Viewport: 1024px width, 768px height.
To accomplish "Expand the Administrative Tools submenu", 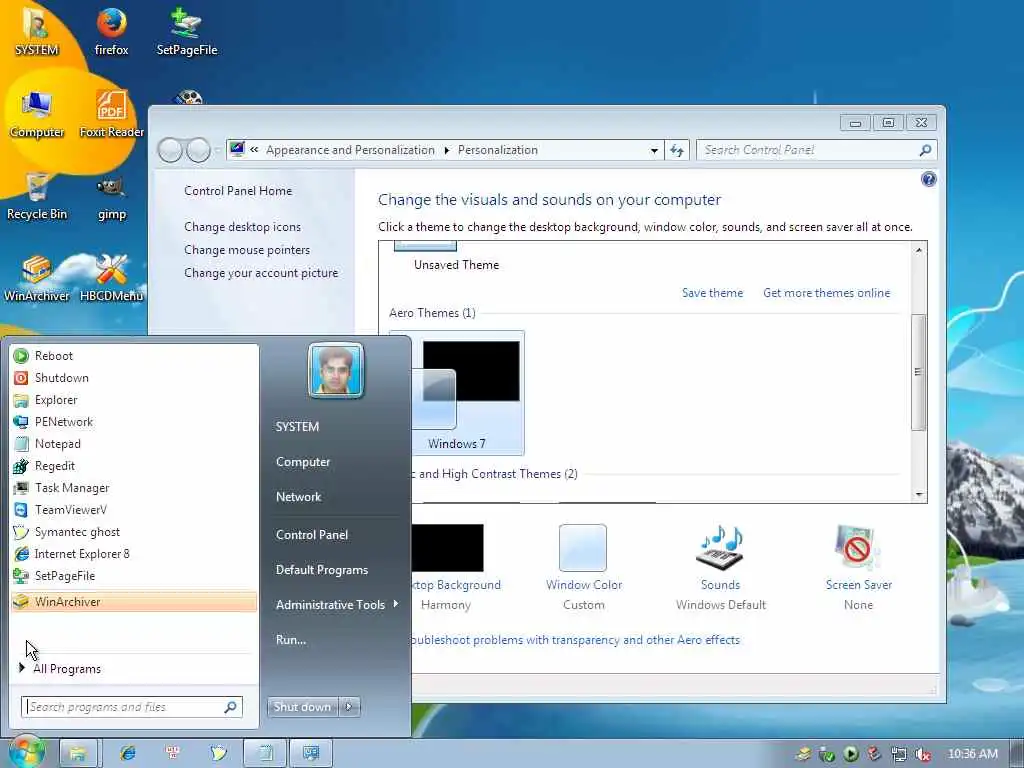I will [x=336, y=605].
